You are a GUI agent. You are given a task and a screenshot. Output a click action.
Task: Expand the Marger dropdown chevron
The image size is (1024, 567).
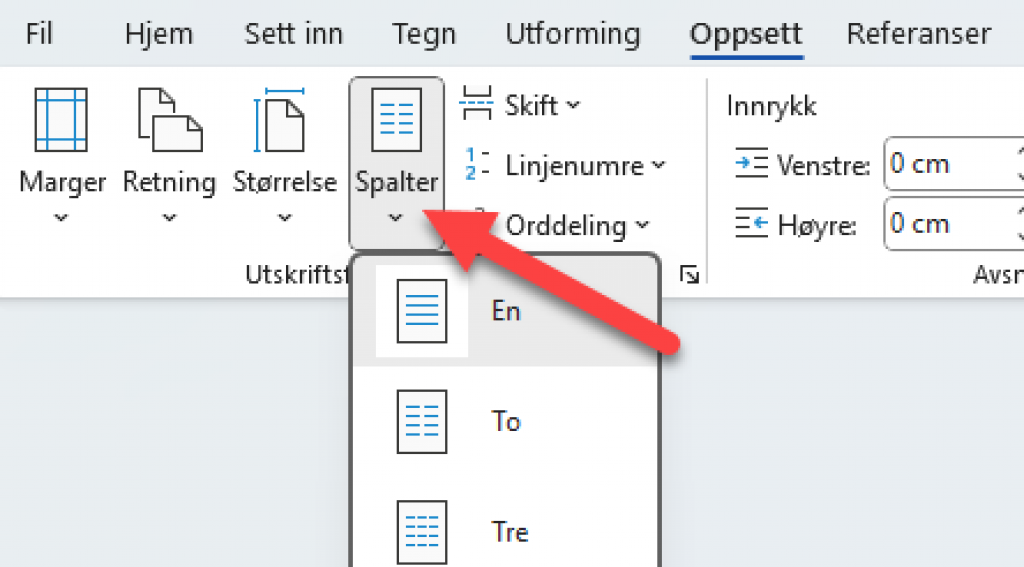(61, 218)
